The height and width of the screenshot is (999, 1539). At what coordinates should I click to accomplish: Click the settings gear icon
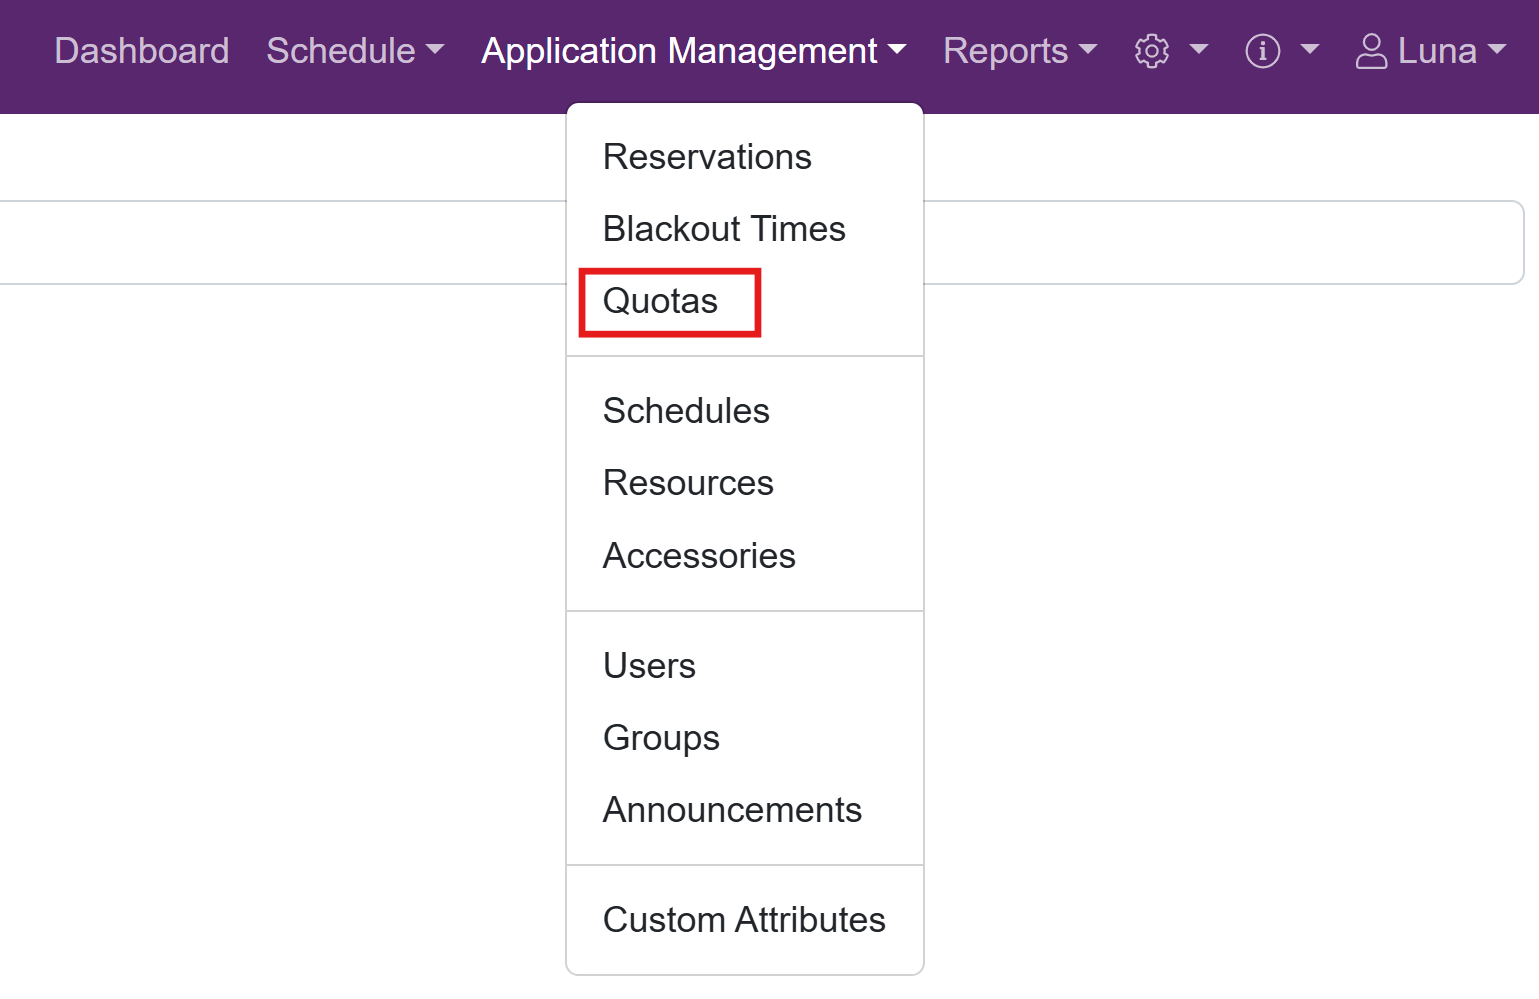(x=1151, y=51)
